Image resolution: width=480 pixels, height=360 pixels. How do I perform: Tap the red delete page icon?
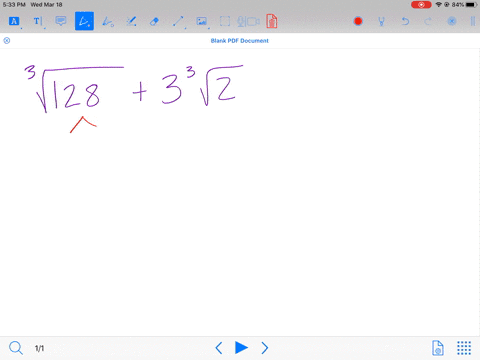point(272,21)
